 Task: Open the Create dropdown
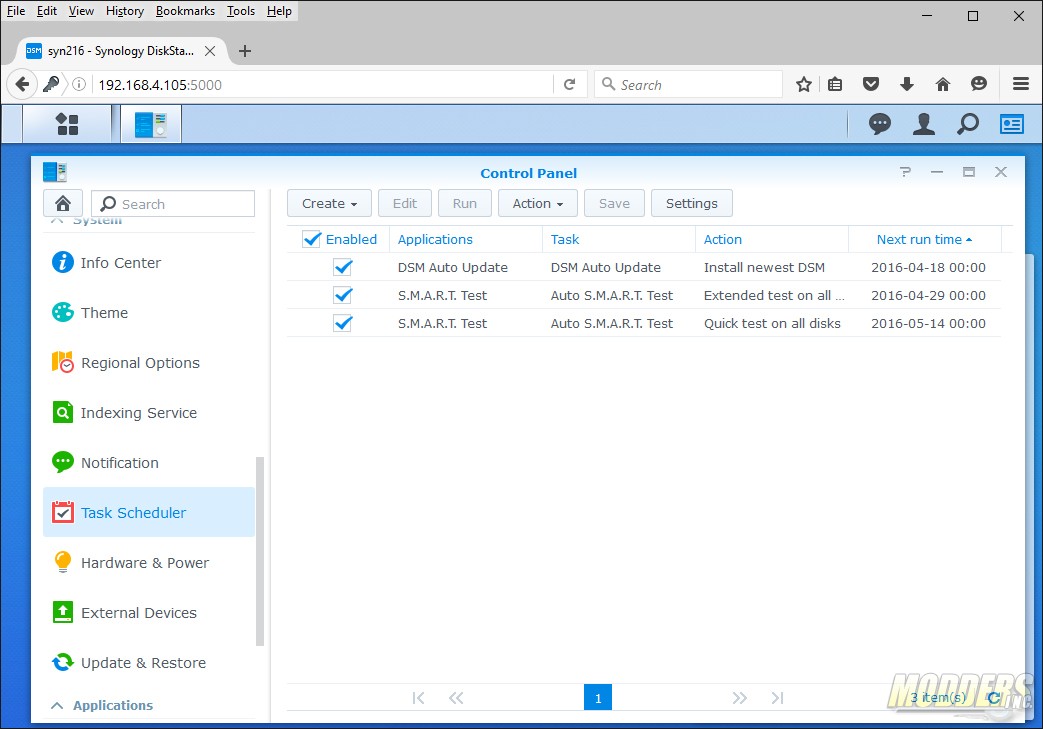click(329, 204)
